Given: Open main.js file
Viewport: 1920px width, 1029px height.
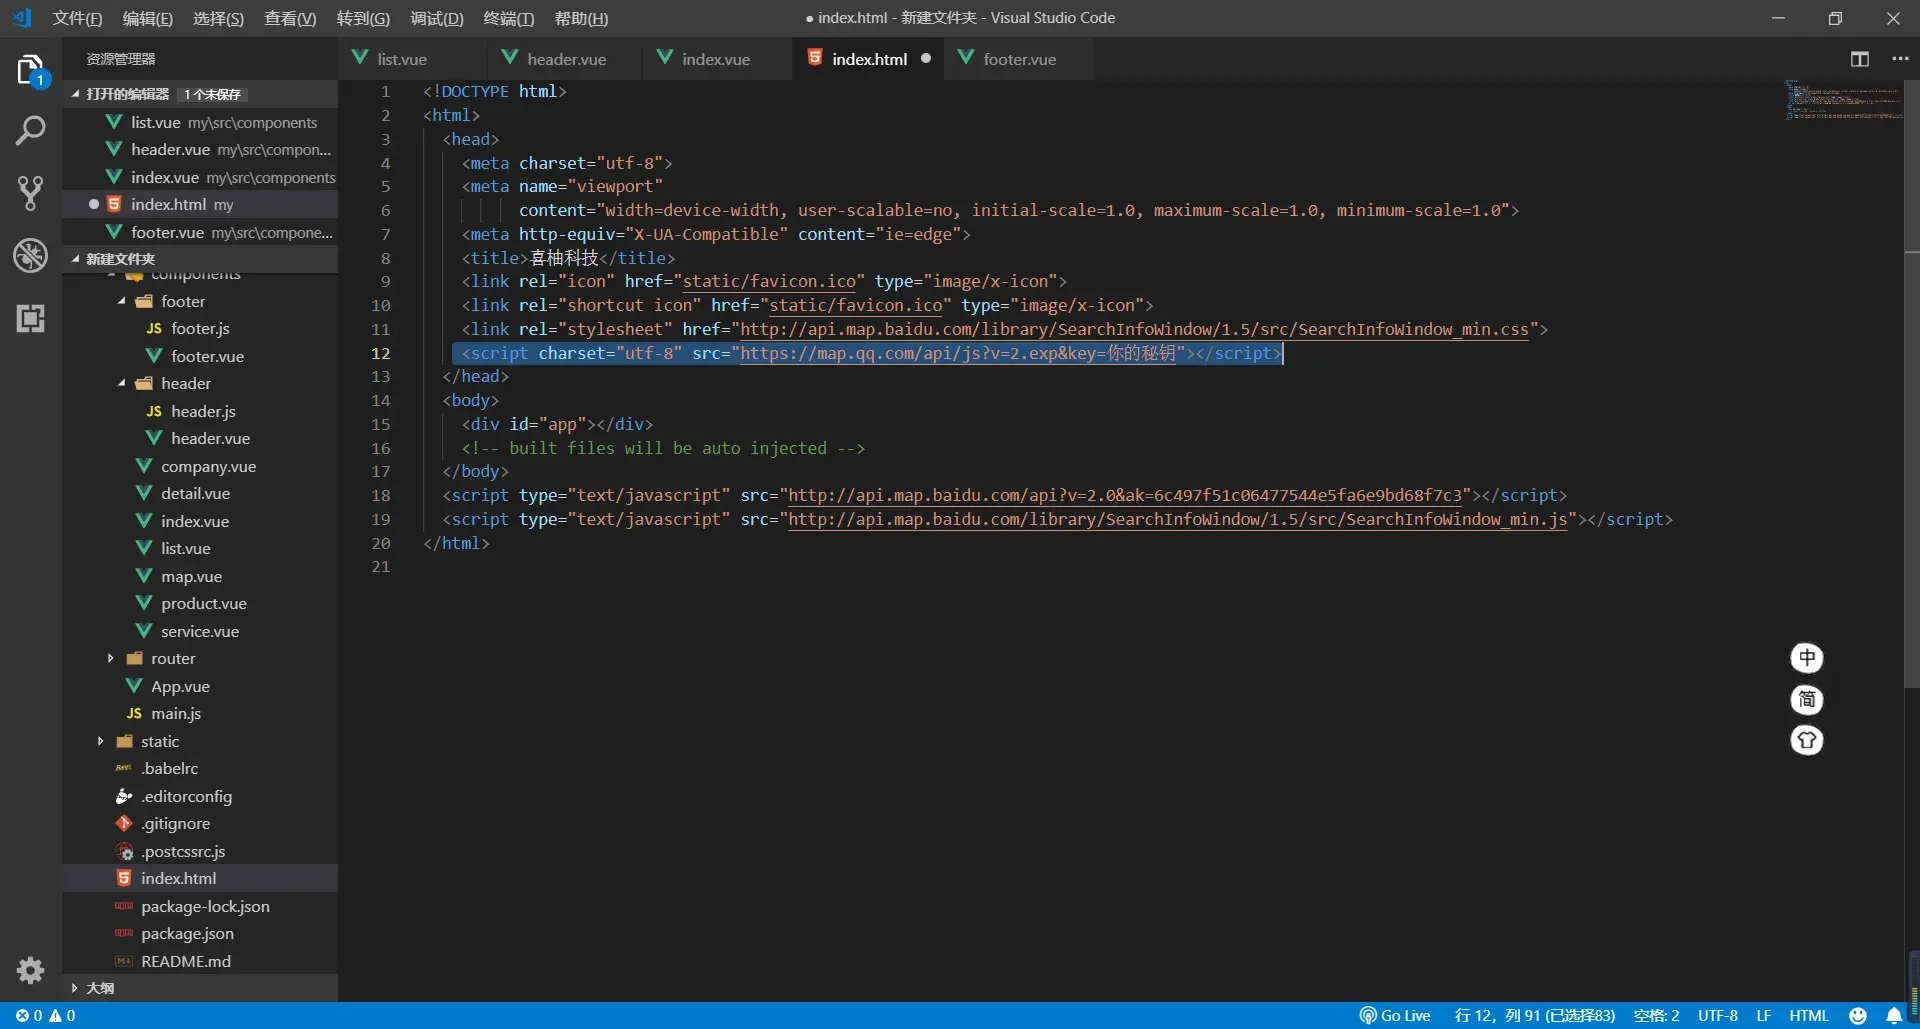Looking at the screenshot, I should (x=200, y=714).
